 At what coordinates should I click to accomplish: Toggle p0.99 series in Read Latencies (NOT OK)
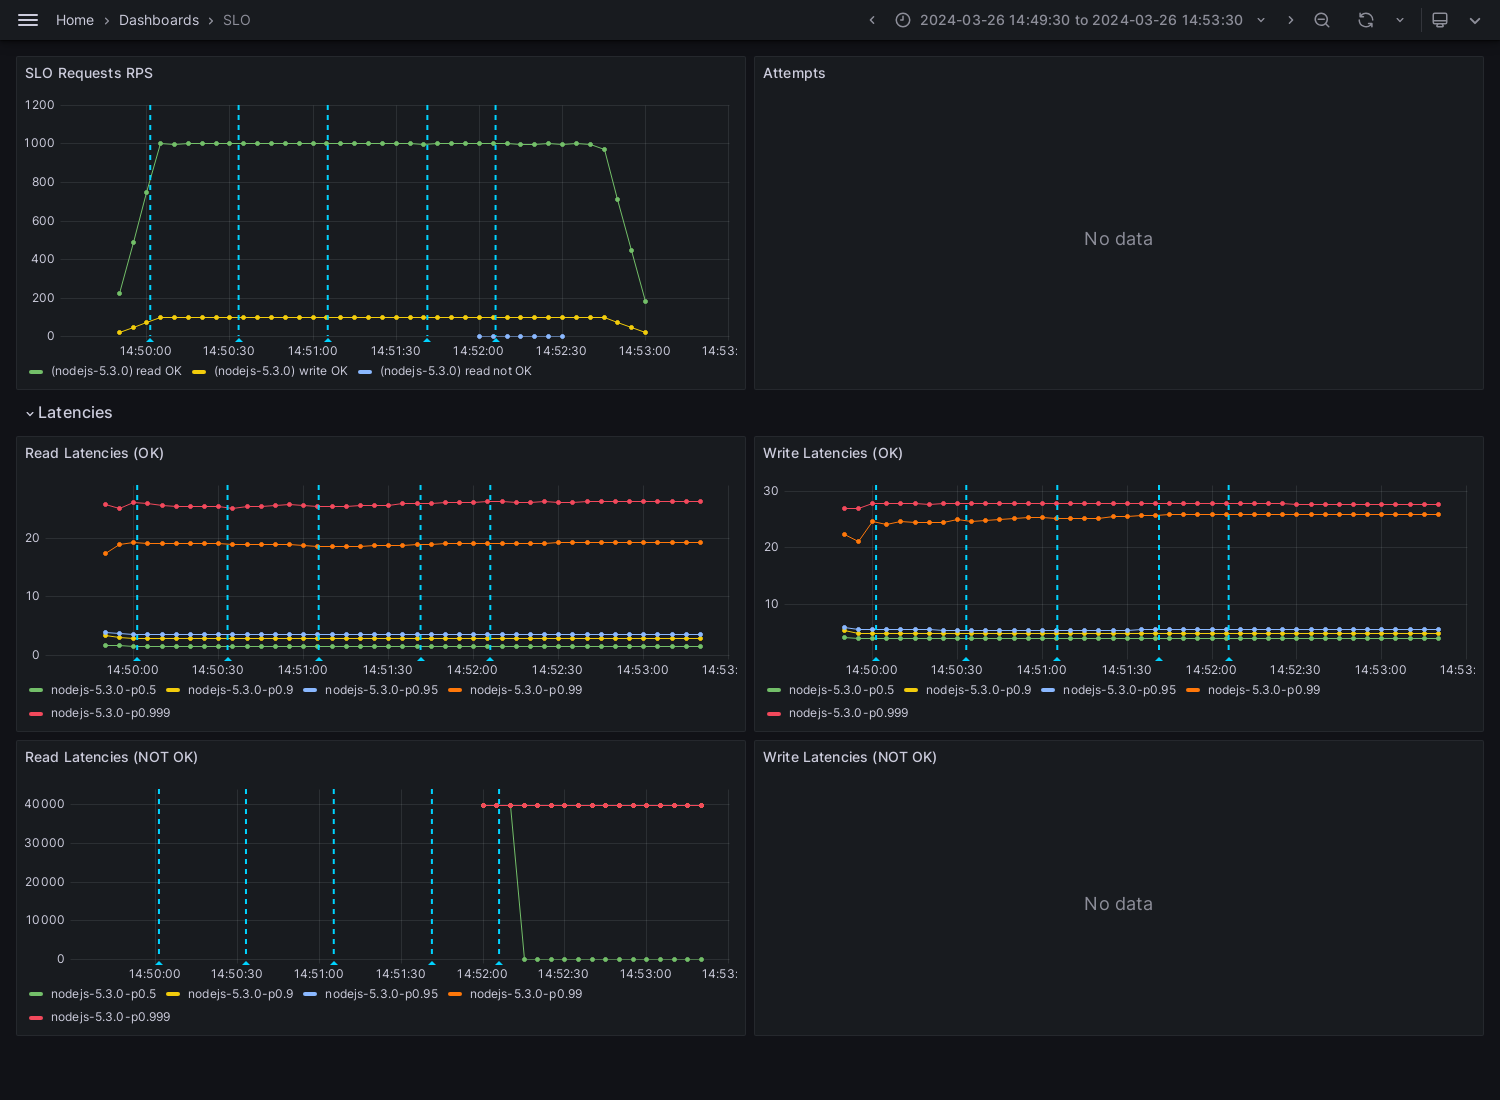(x=526, y=994)
